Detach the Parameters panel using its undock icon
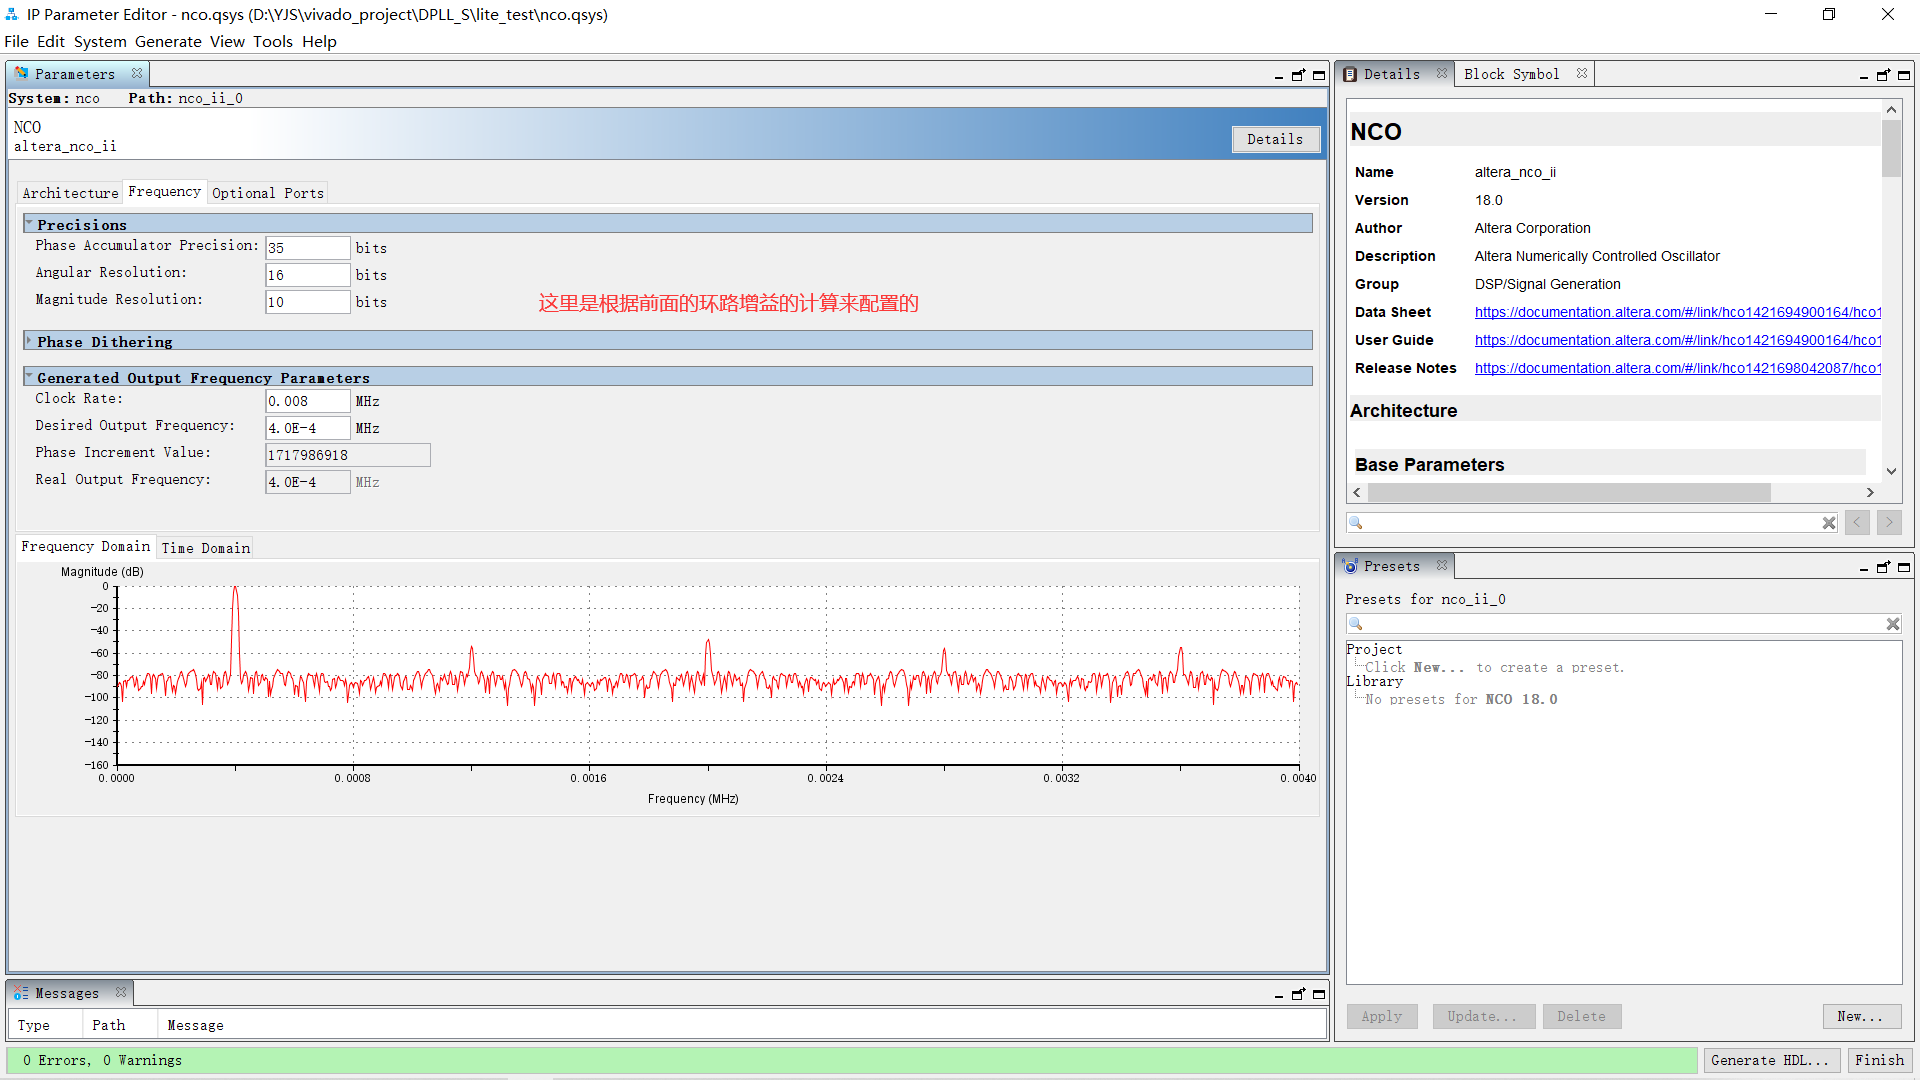Viewport: 1920px width, 1080px height. pos(1298,75)
